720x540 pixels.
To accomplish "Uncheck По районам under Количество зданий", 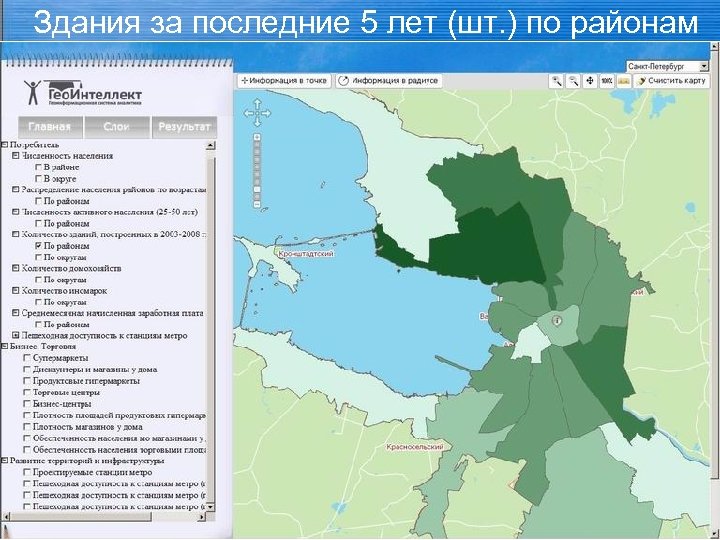I will click(39, 246).
